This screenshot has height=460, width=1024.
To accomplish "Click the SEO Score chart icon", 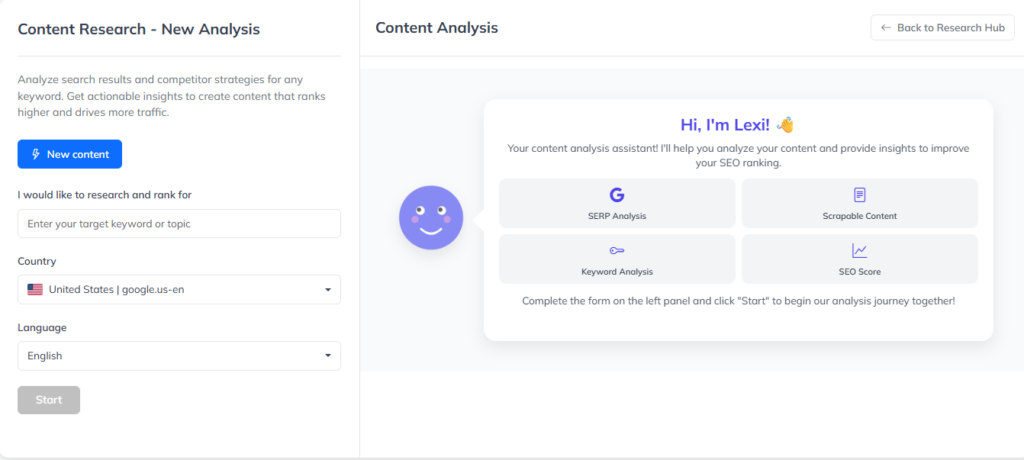I will 859,250.
